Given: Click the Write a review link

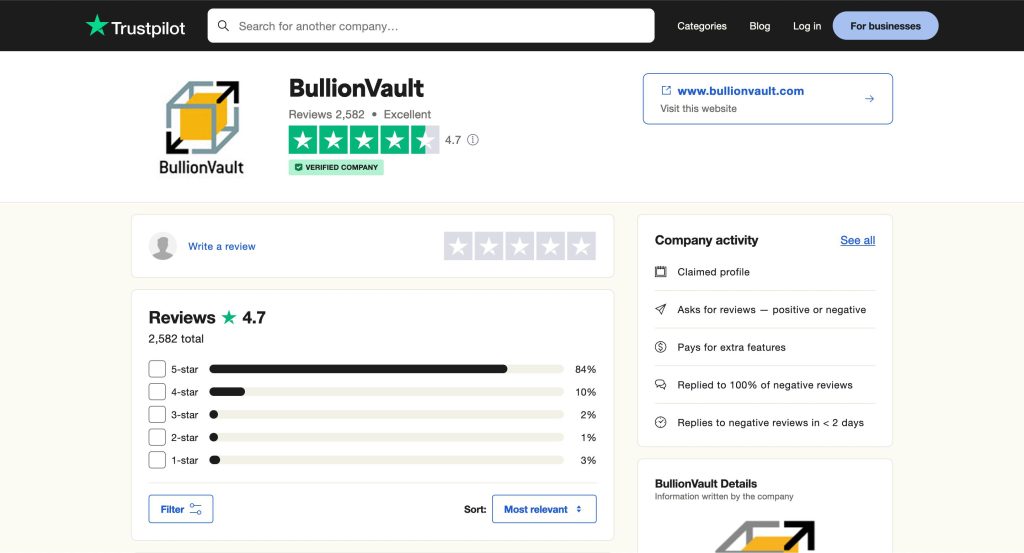Looking at the screenshot, I should pyautogui.click(x=222, y=247).
